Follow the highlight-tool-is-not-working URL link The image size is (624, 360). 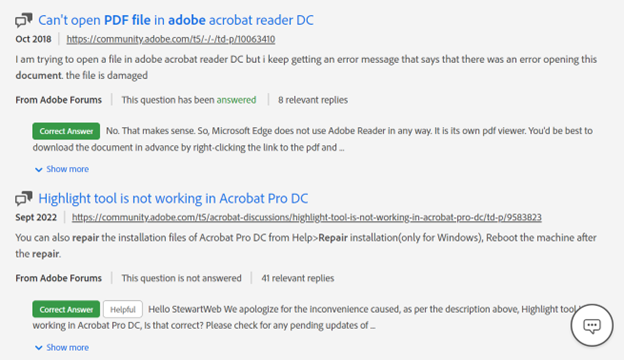tap(306, 217)
